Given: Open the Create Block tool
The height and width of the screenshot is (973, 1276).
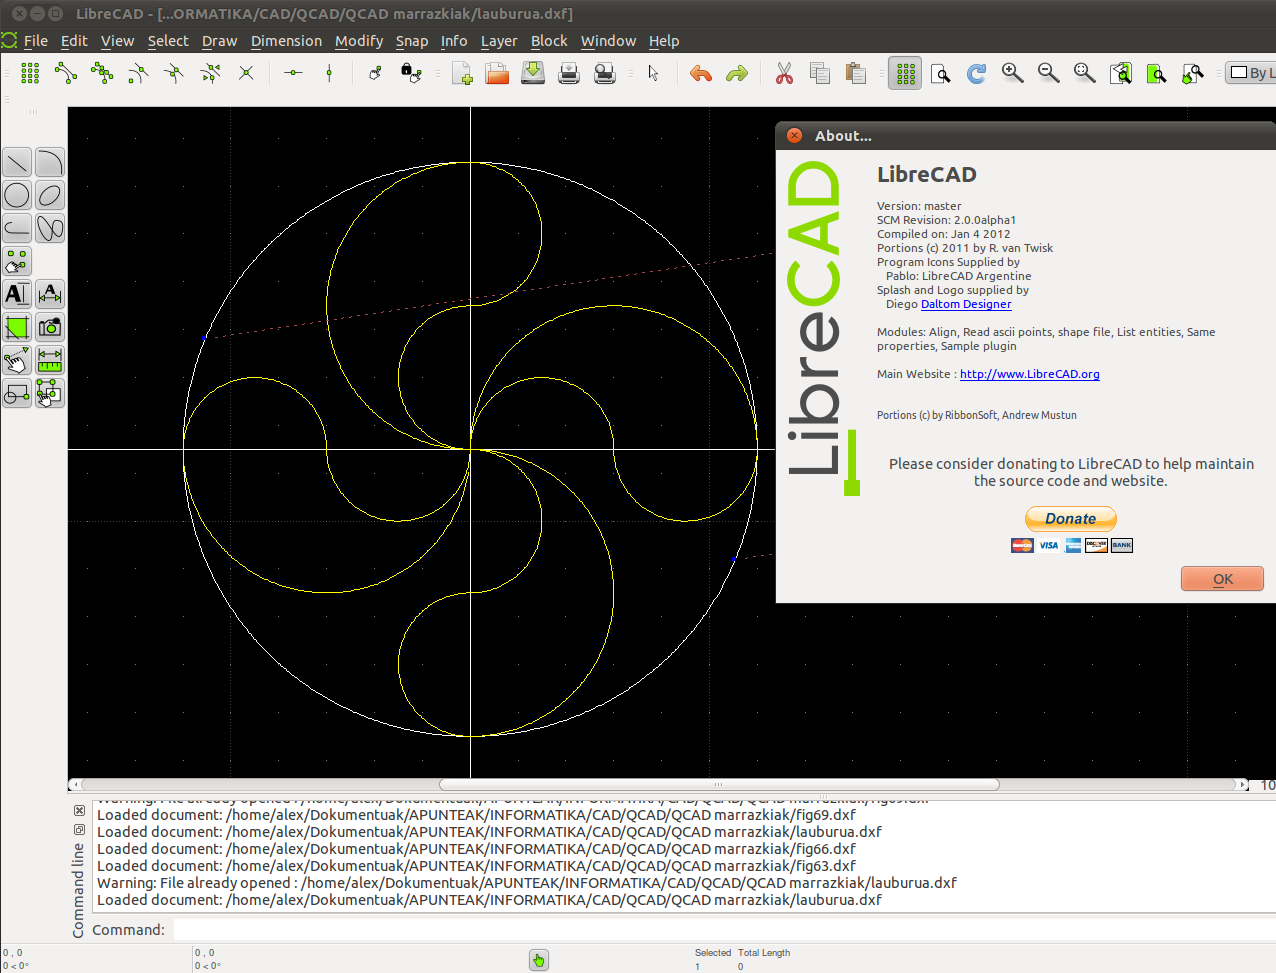Looking at the screenshot, I should (17, 393).
